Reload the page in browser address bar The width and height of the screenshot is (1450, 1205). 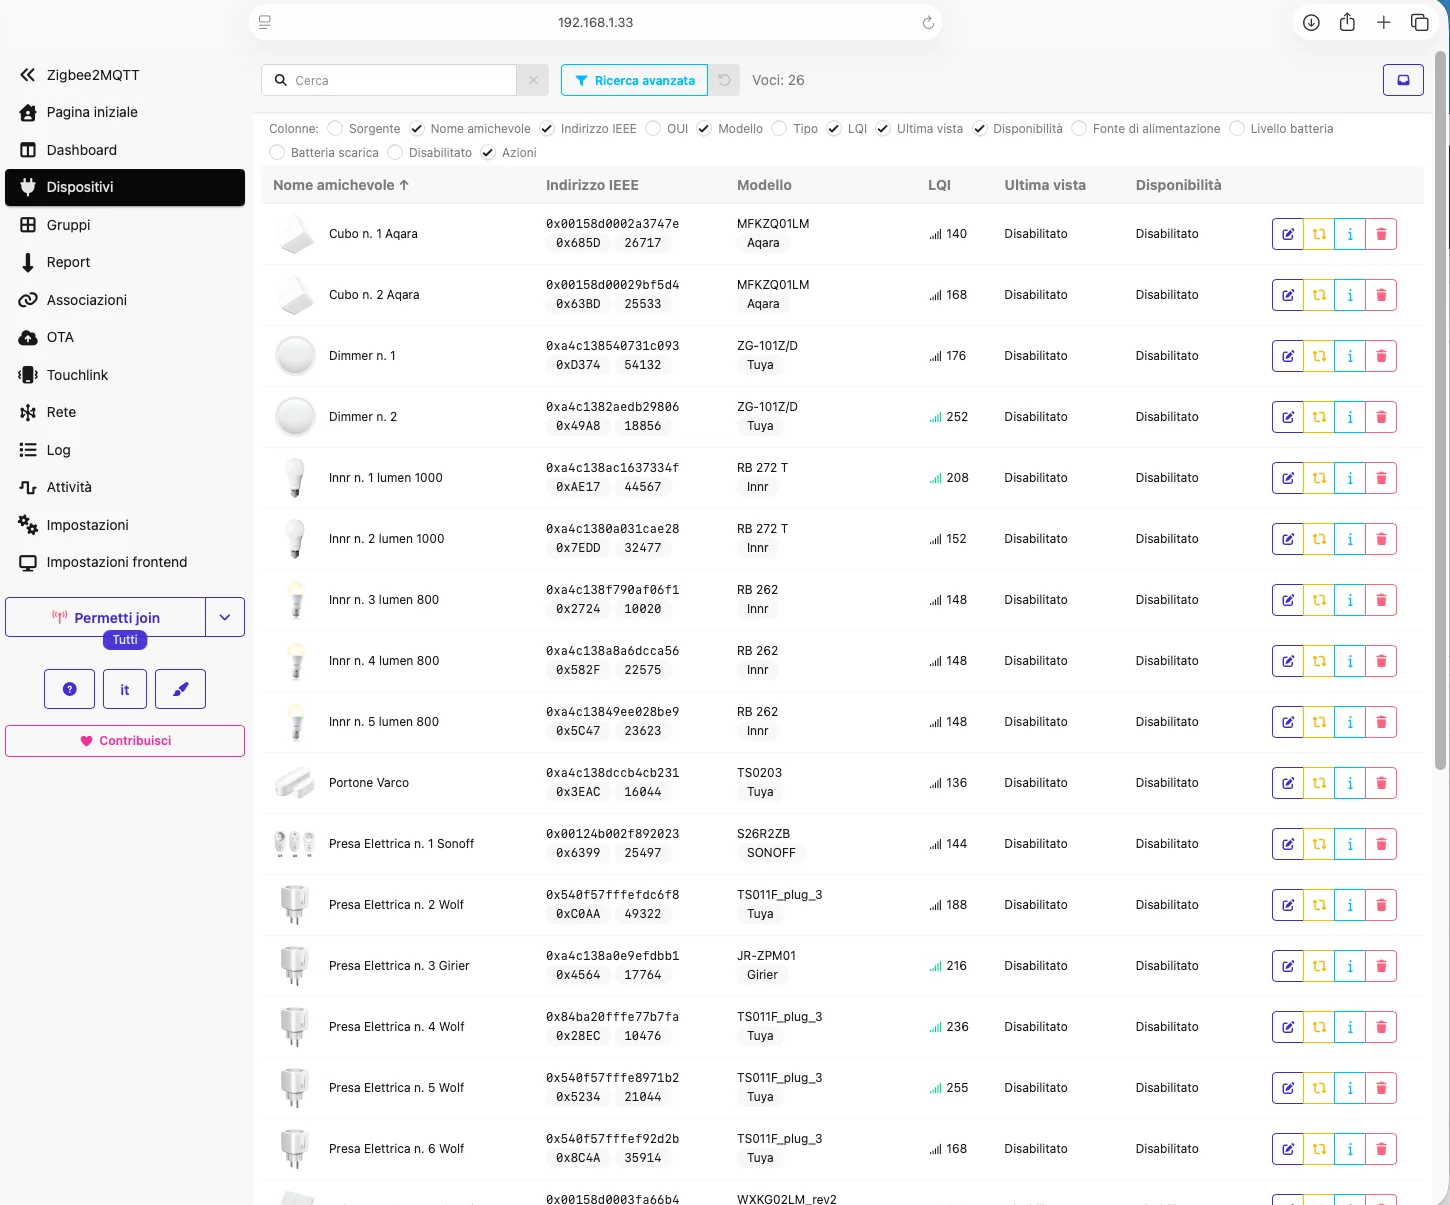click(x=928, y=22)
